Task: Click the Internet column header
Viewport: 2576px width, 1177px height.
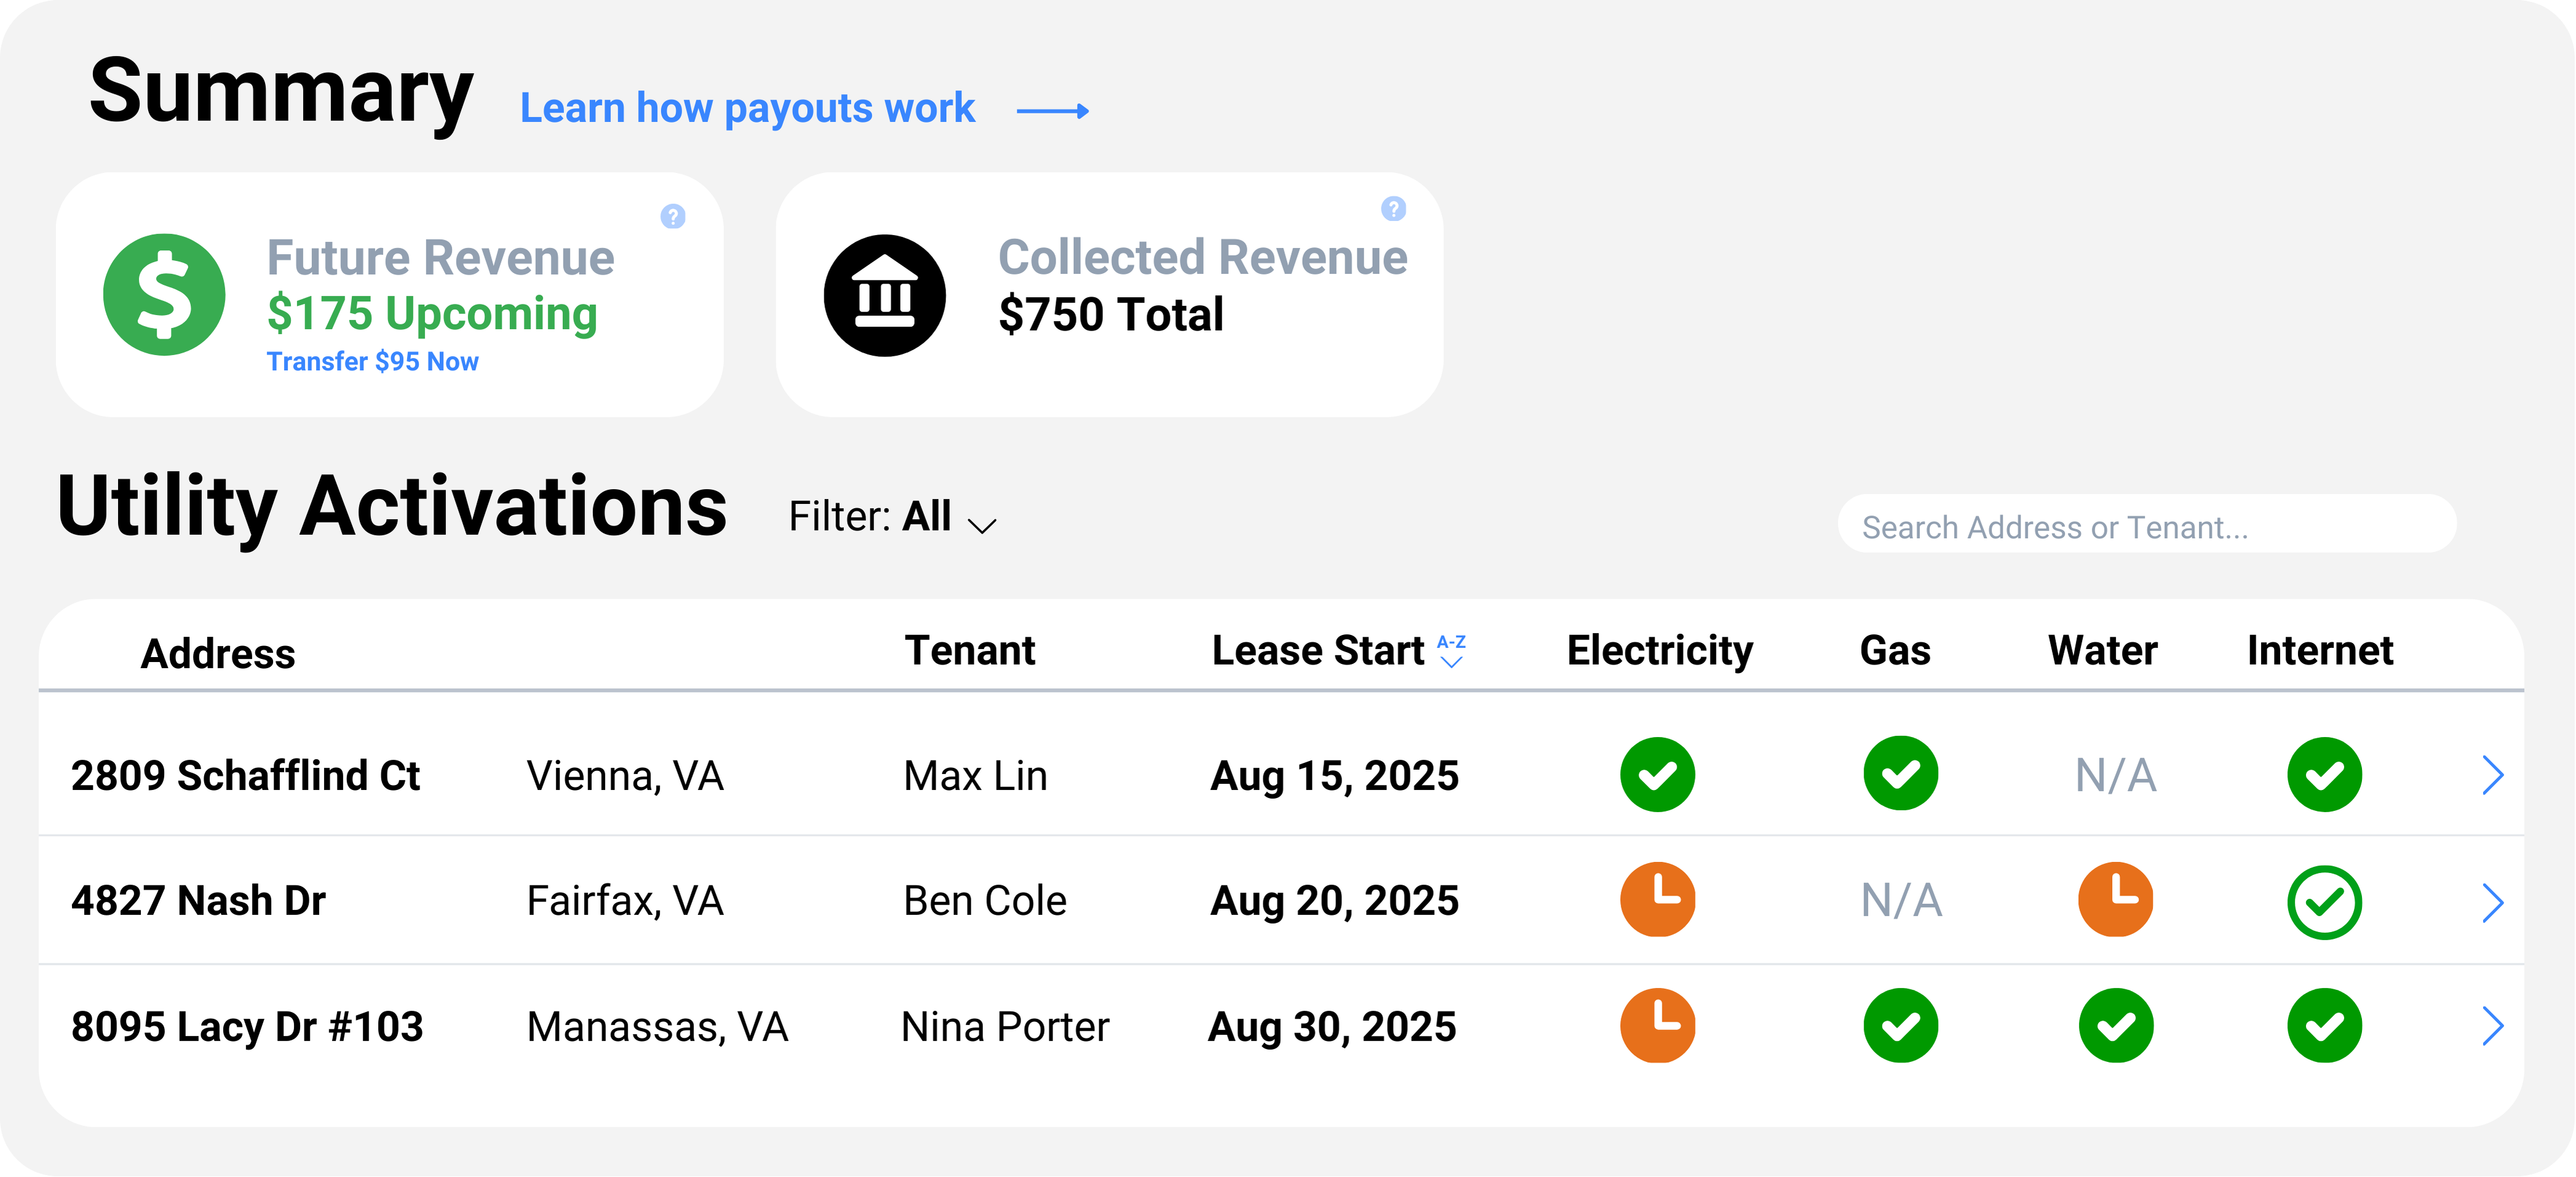Action: pyautogui.click(x=2320, y=651)
